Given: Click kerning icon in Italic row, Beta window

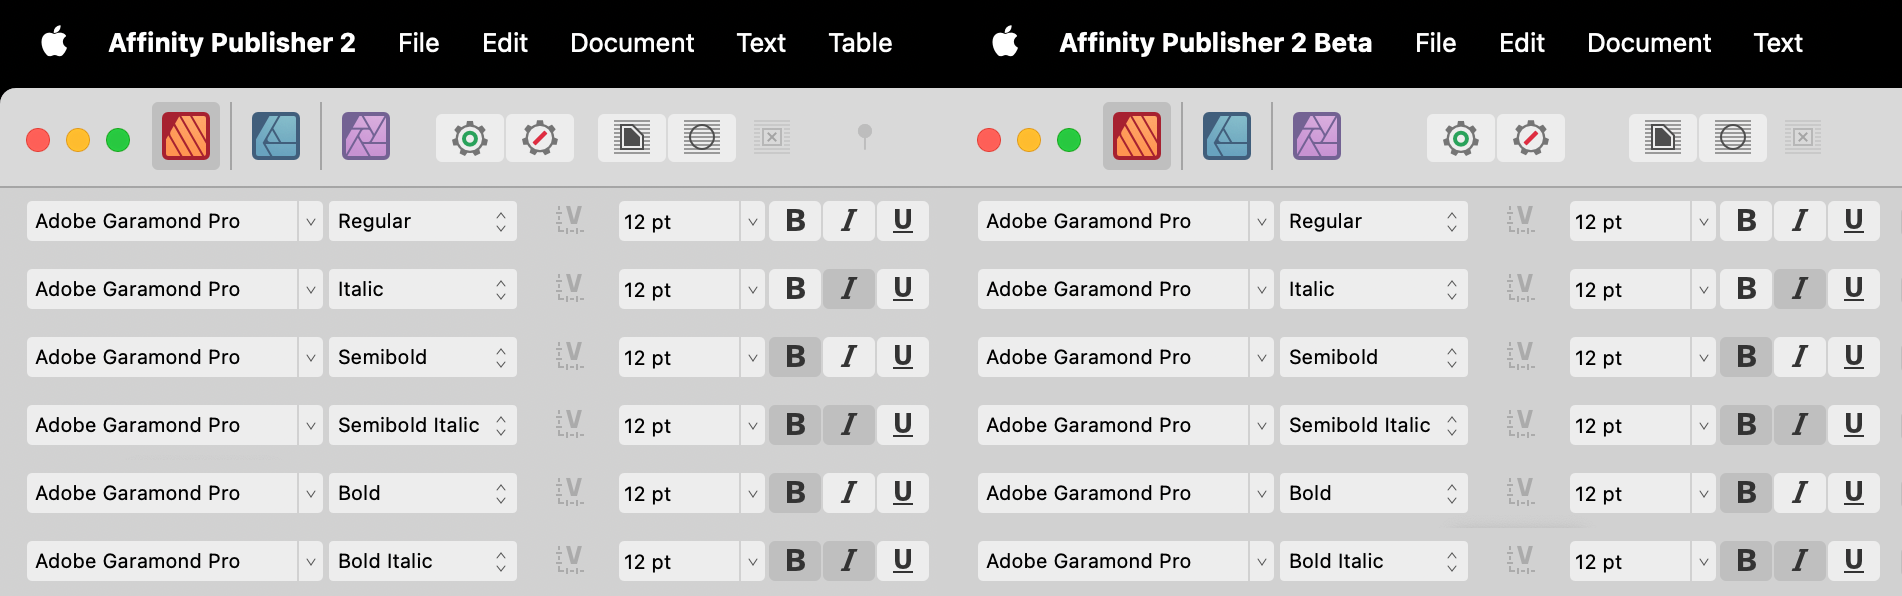Looking at the screenshot, I should tap(1521, 288).
